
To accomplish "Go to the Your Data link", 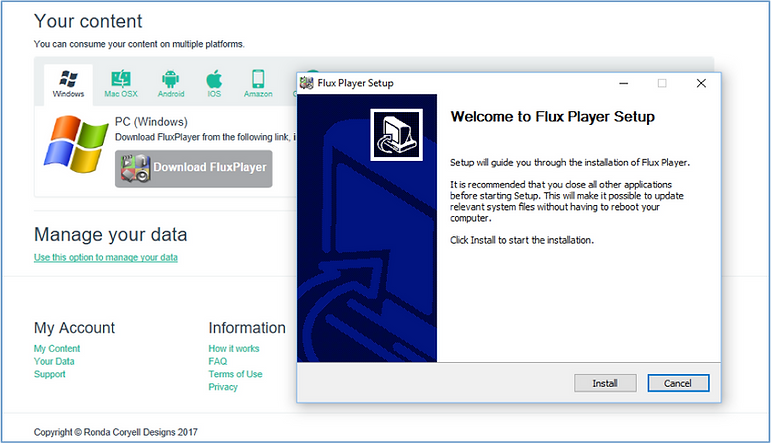I will [x=54, y=361].
